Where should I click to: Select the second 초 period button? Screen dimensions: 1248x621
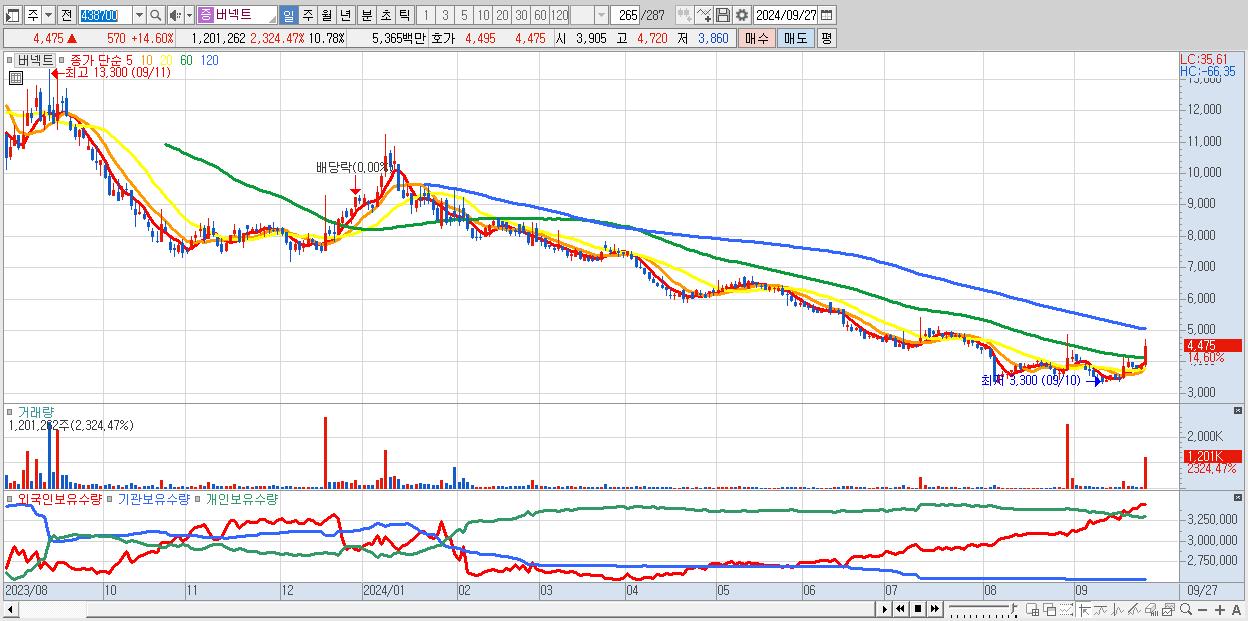[x=386, y=15]
